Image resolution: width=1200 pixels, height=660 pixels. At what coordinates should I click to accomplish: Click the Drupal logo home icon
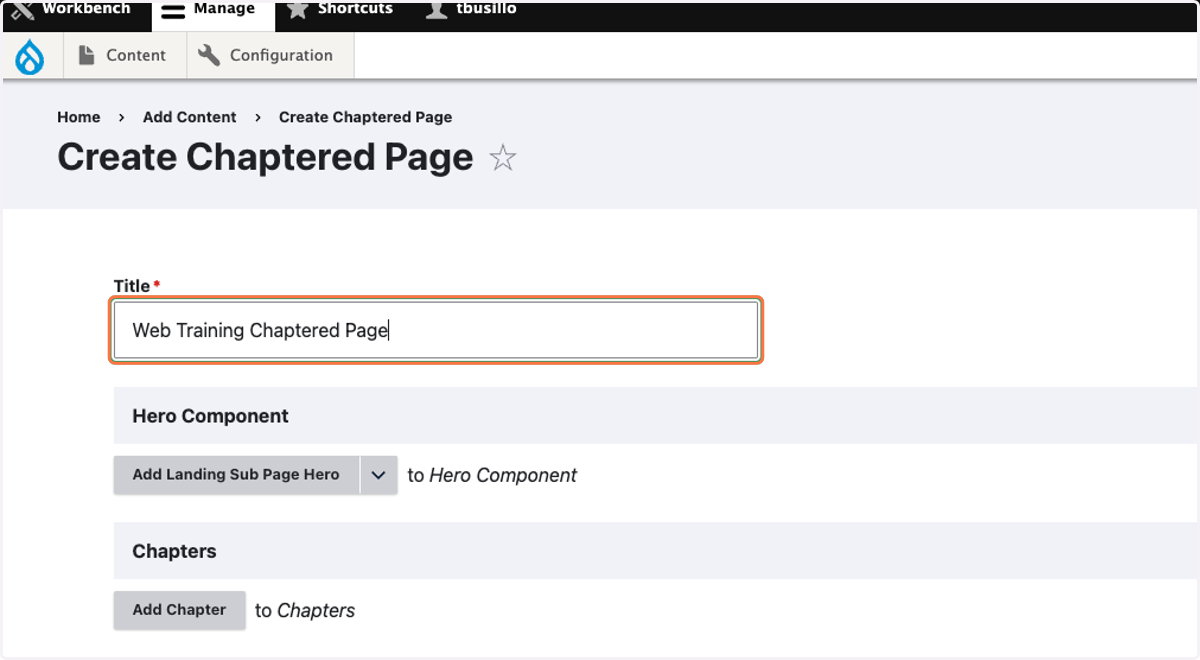coord(30,56)
